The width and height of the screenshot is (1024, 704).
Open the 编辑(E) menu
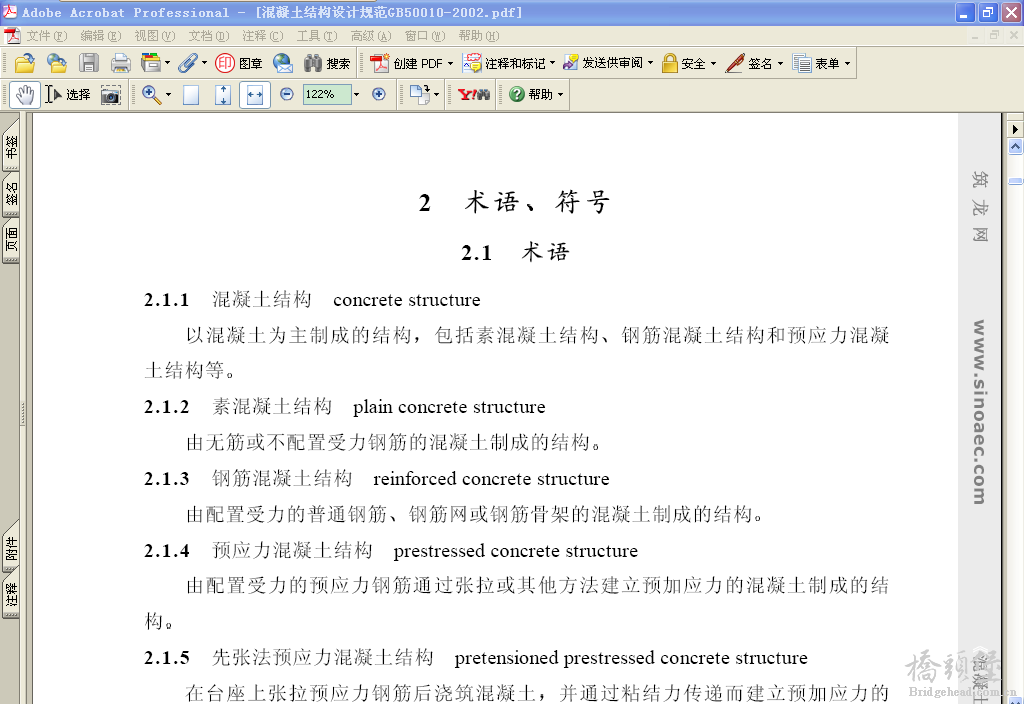[101, 36]
